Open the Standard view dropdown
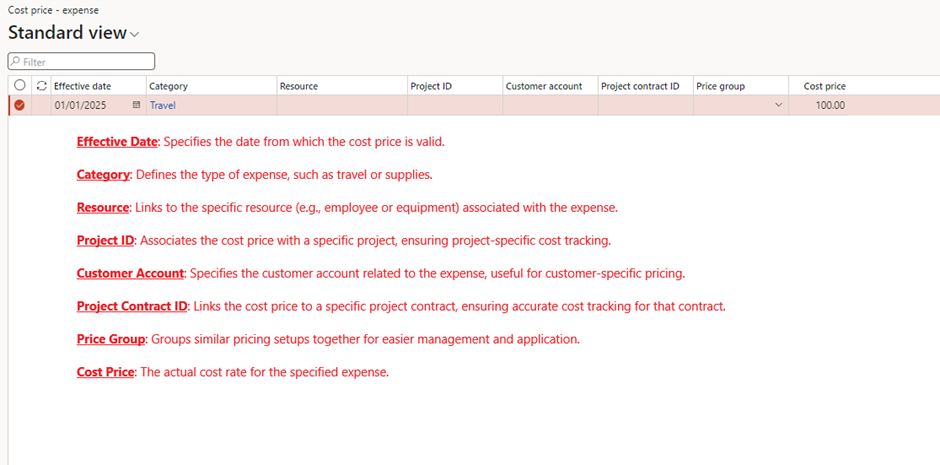The image size is (940, 465). (73, 34)
